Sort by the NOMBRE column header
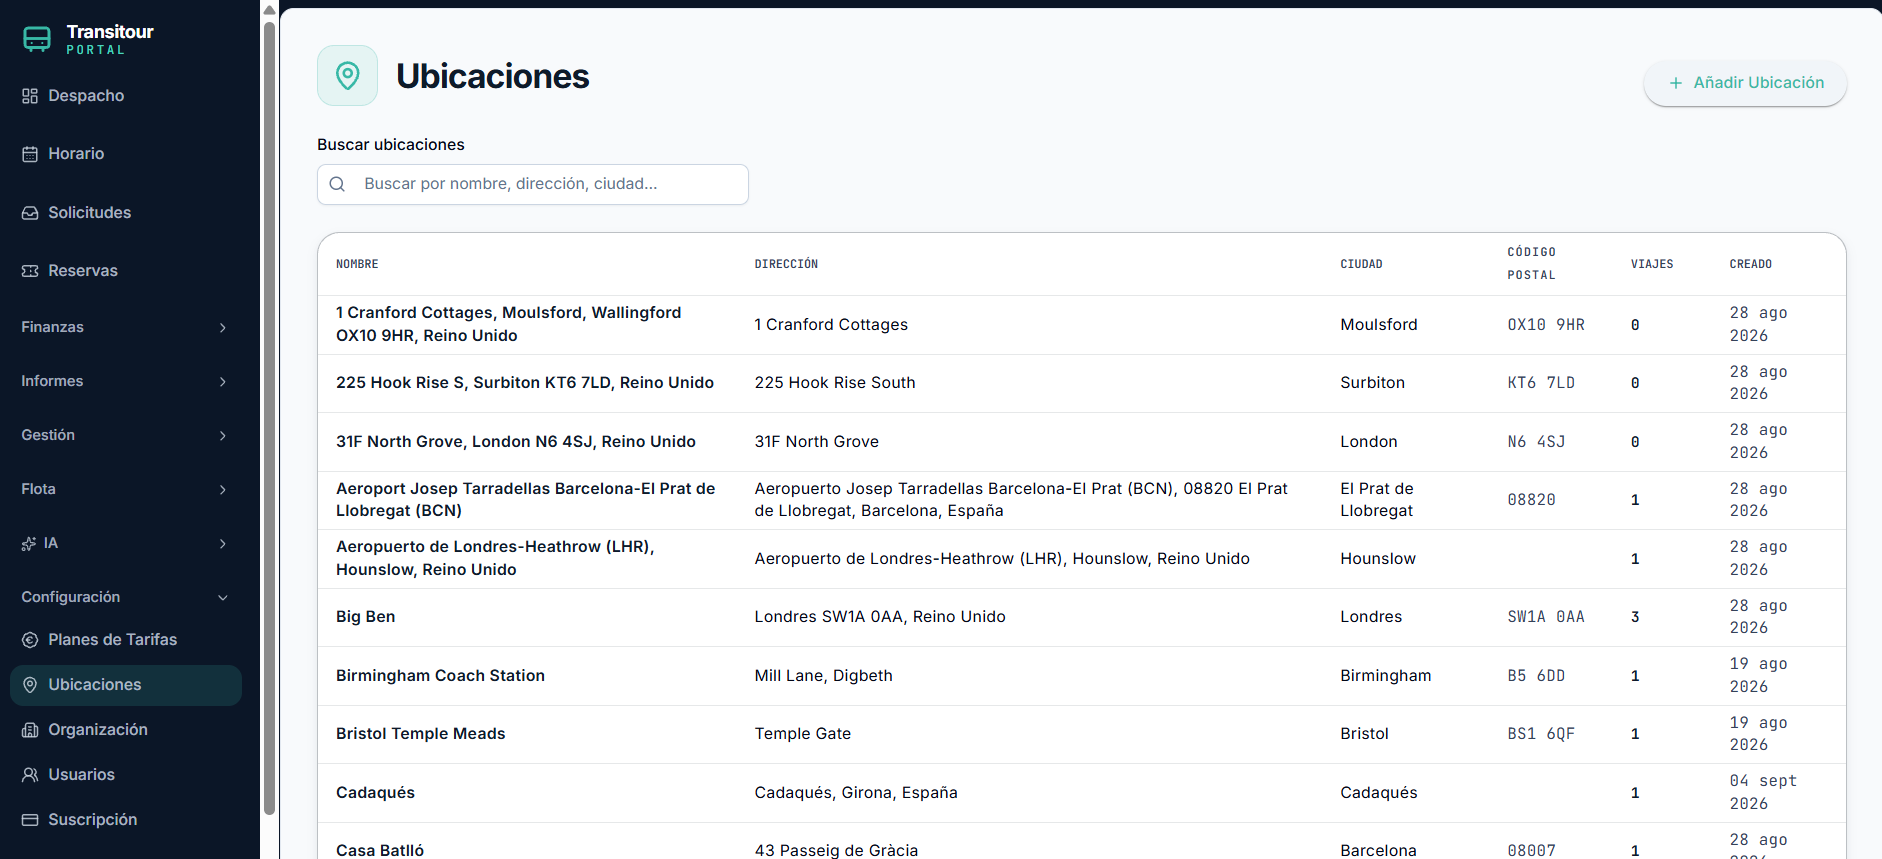Viewport: 1882px width, 859px height. point(357,264)
